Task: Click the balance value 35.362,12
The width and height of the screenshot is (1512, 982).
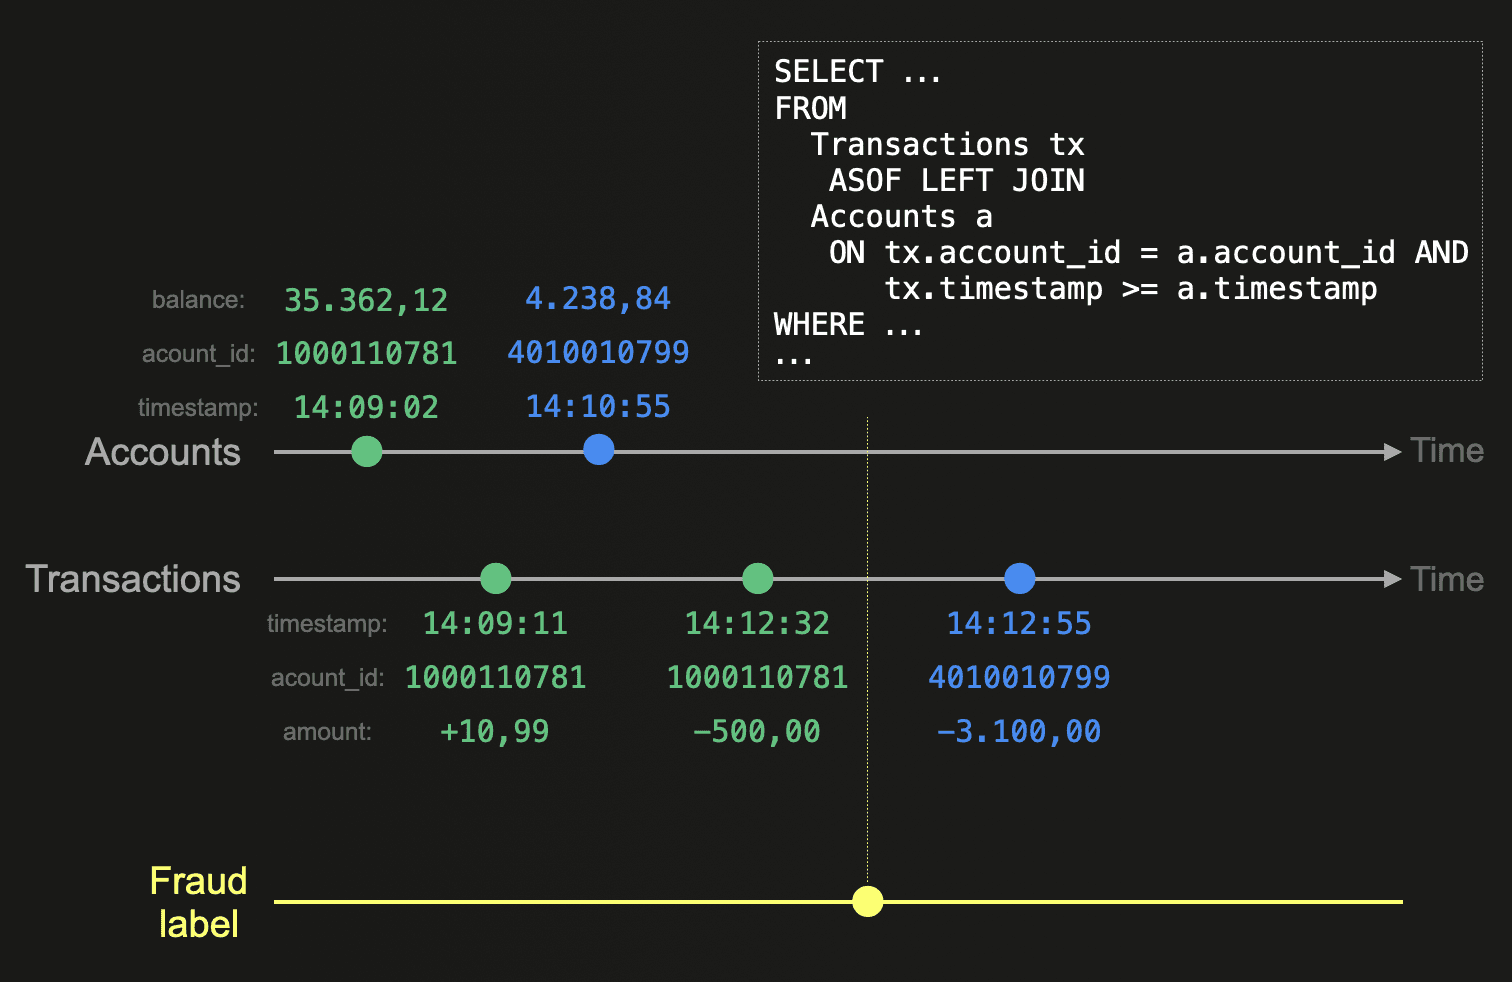Action: [x=366, y=300]
